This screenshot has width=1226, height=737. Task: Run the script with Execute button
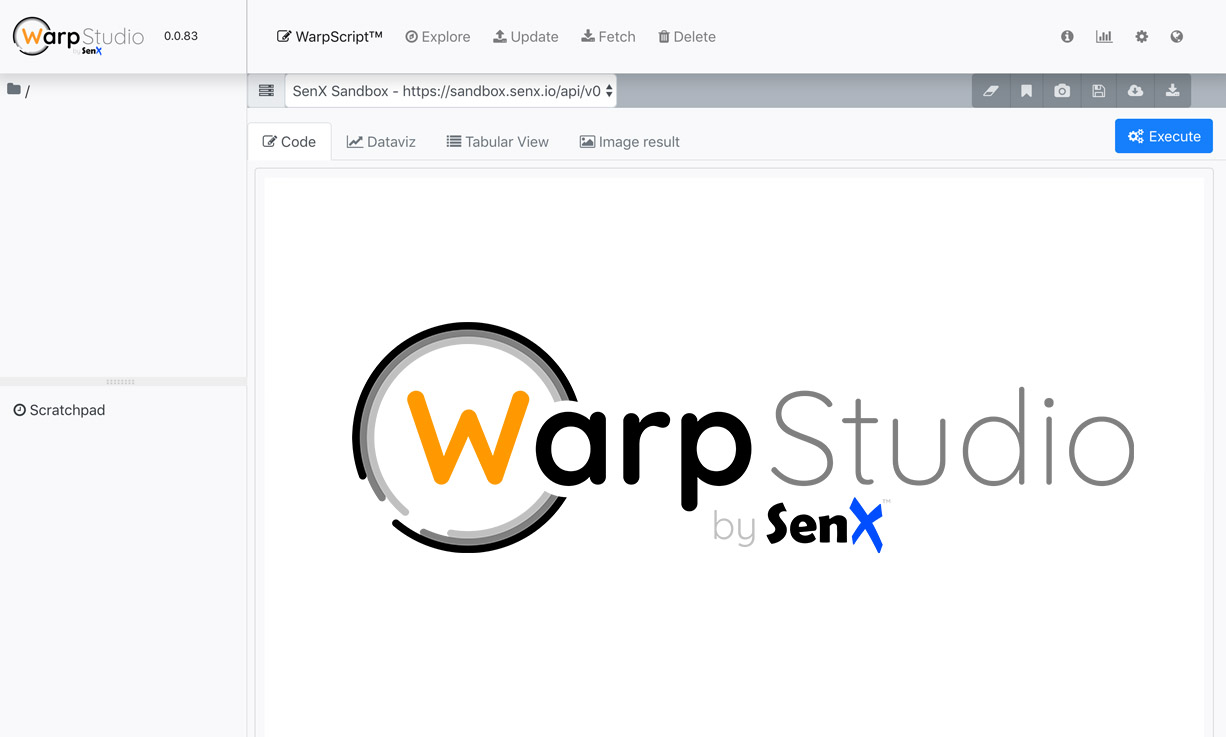click(x=1164, y=136)
